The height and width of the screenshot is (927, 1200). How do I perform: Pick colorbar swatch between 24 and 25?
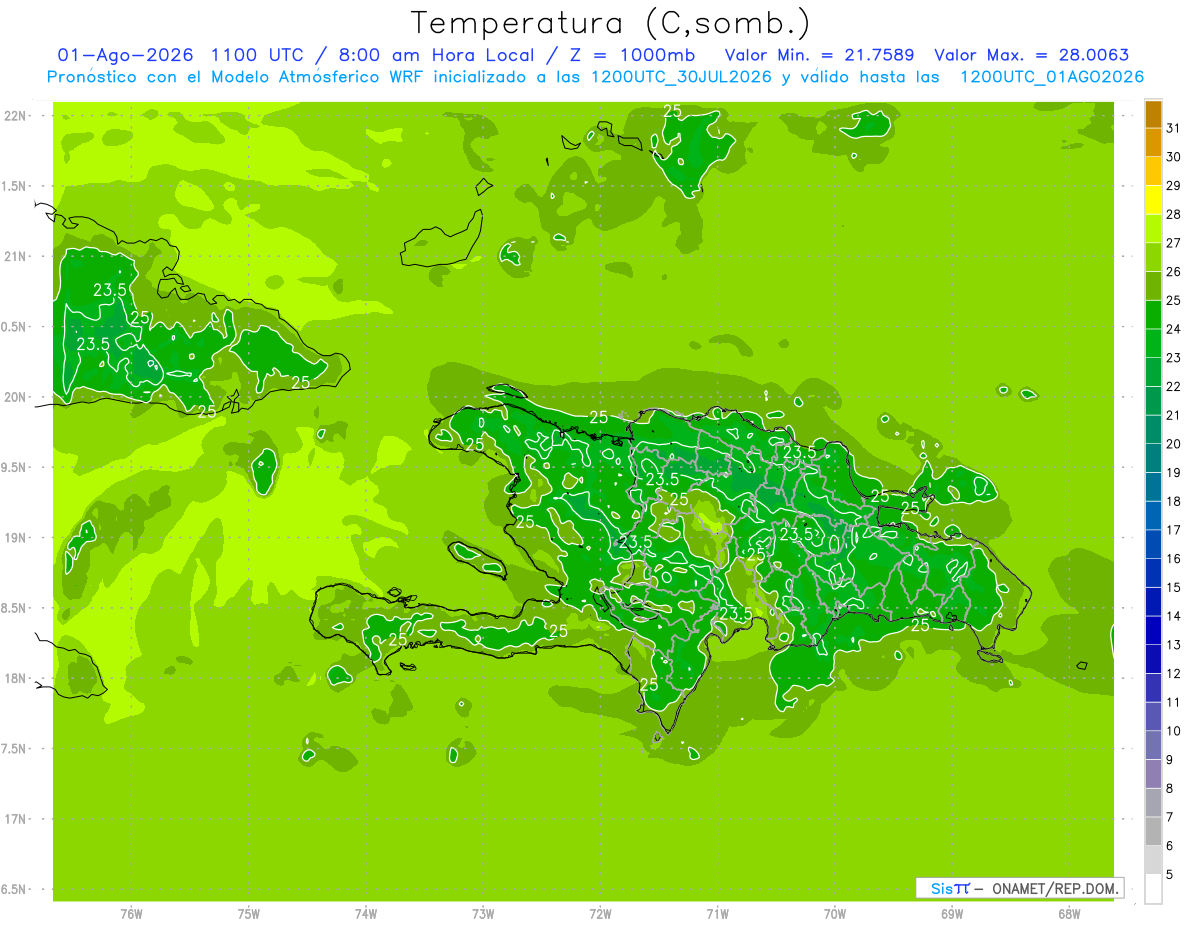click(x=1154, y=315)
